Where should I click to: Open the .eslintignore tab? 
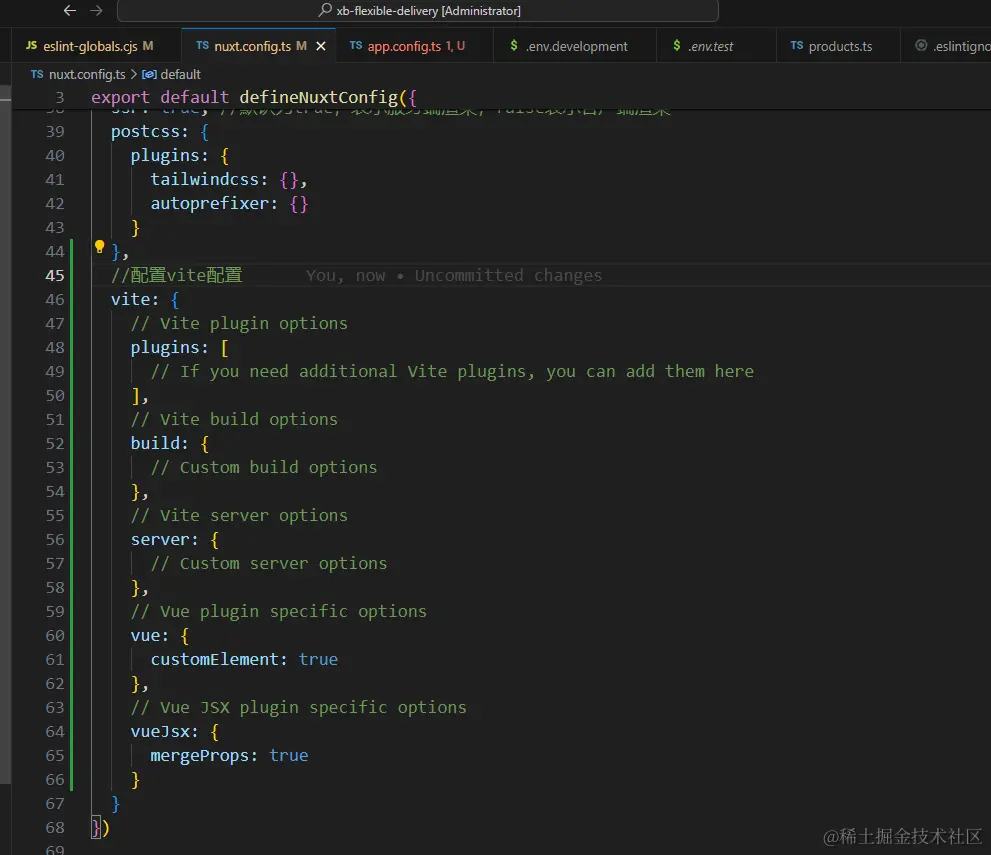(946, 46)
